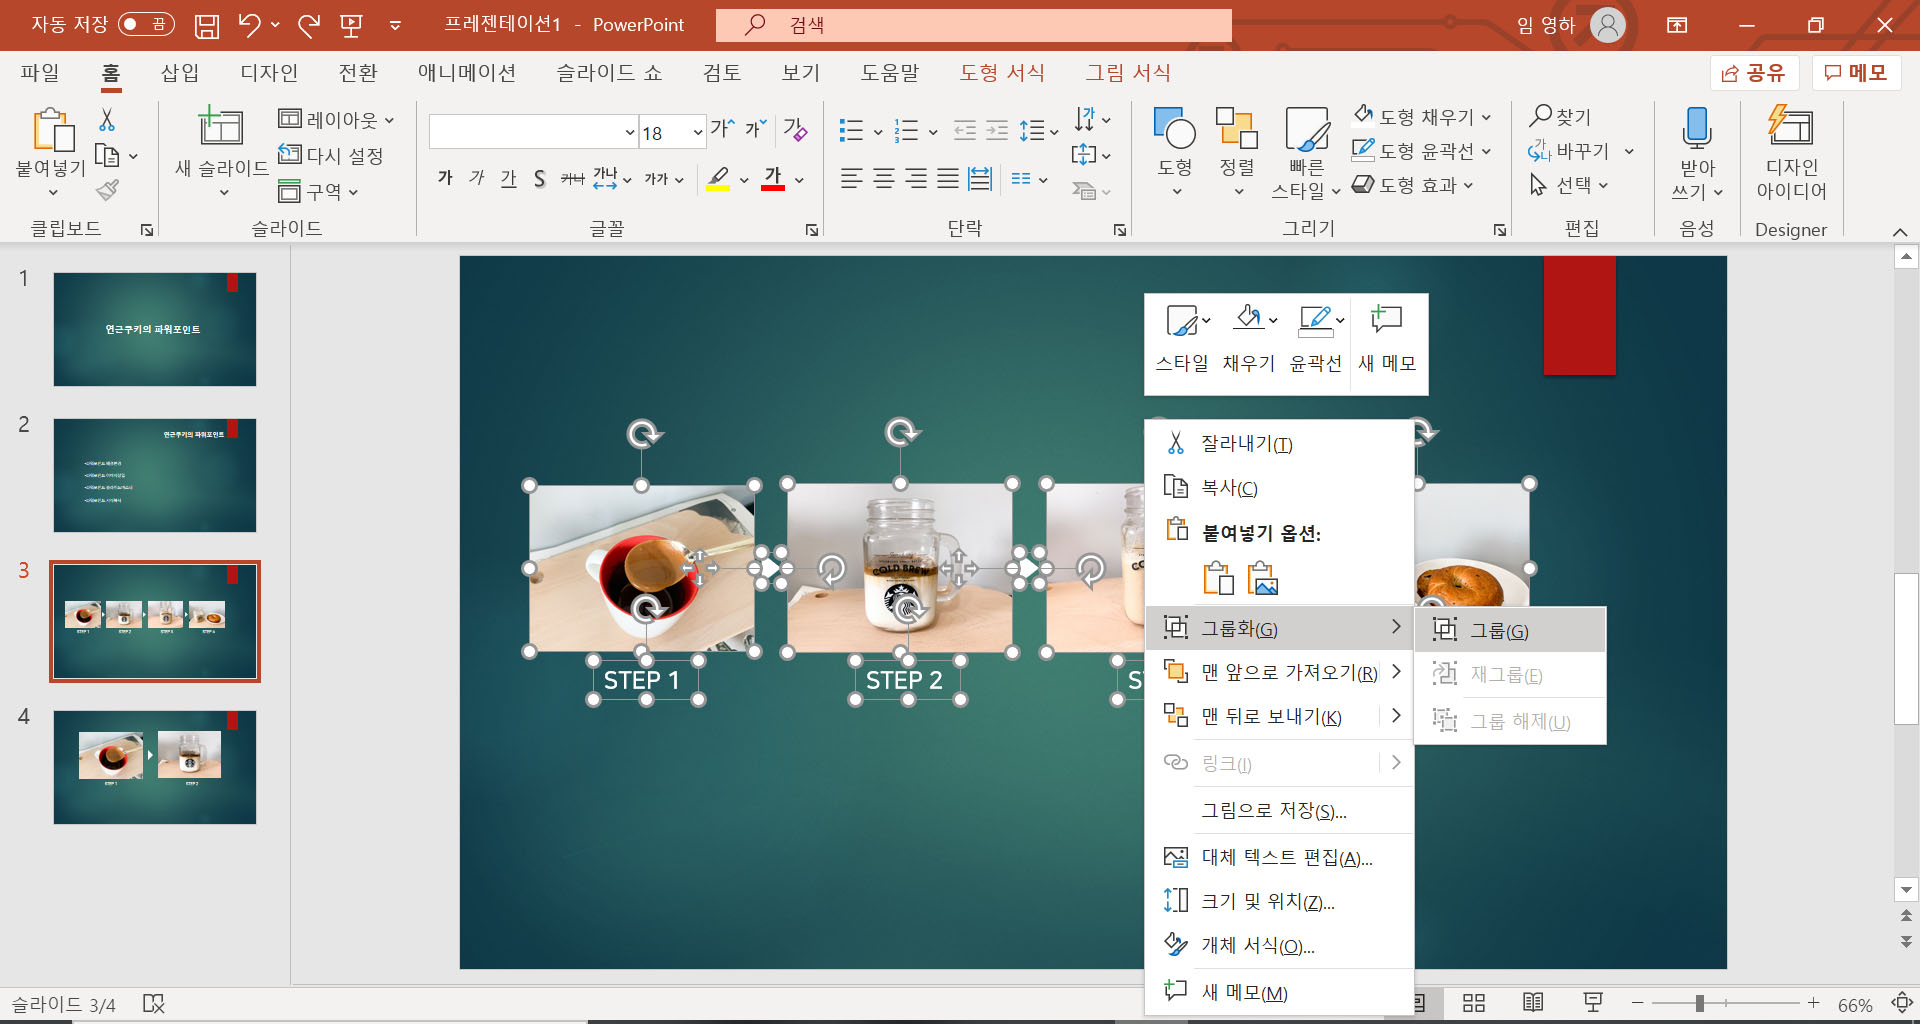The width and height of the screenshot is (1920, 1024).
Task: Click the Arrange (정렬) icon
Action: pyautogui.click(x=1237, y=129)
